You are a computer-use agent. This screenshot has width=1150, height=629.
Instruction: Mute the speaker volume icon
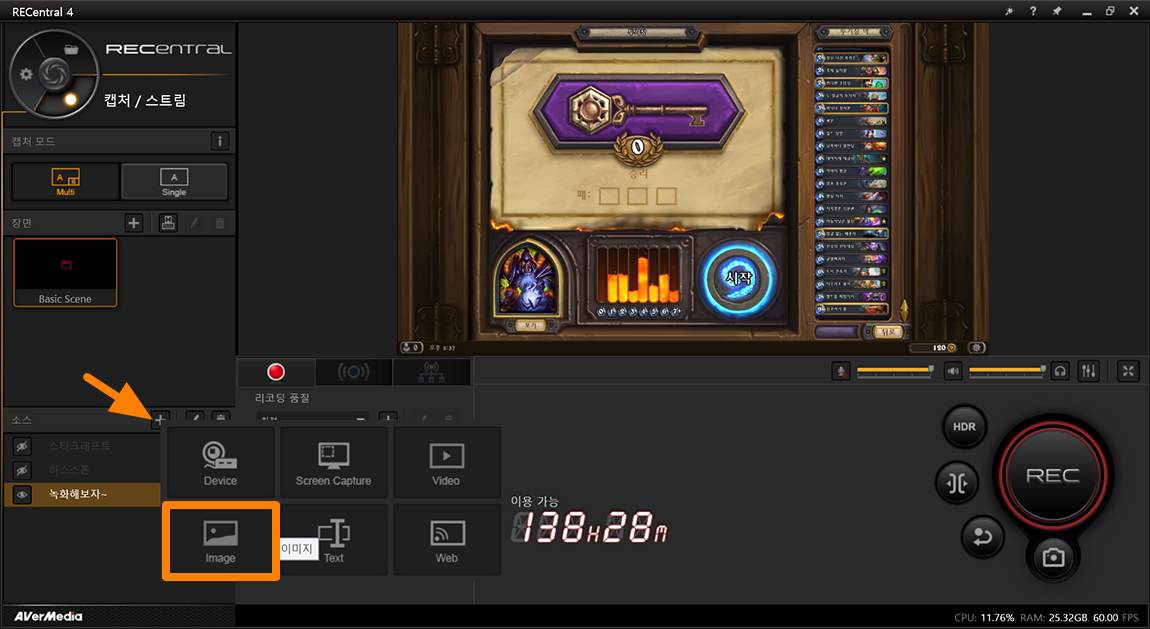tap(953, 371)
